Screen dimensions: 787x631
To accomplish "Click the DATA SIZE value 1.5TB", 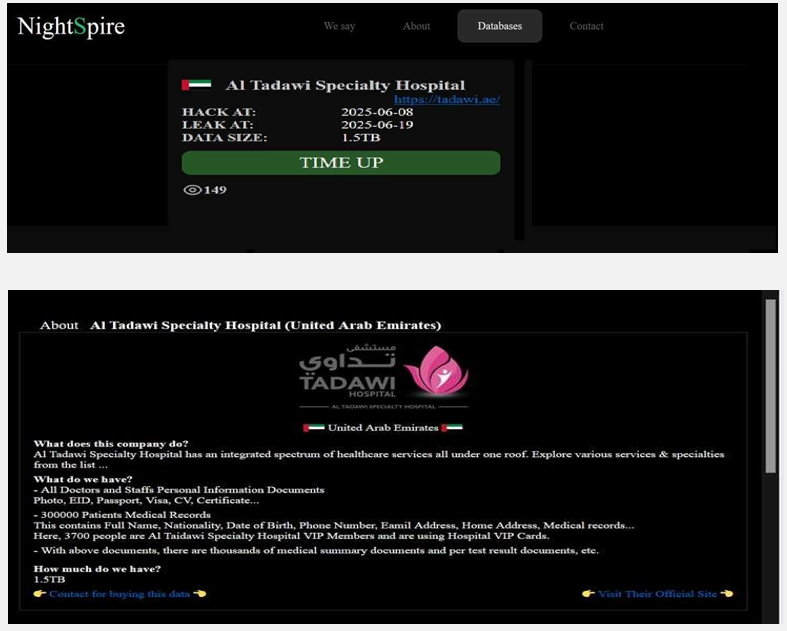I will pos(360,138).
